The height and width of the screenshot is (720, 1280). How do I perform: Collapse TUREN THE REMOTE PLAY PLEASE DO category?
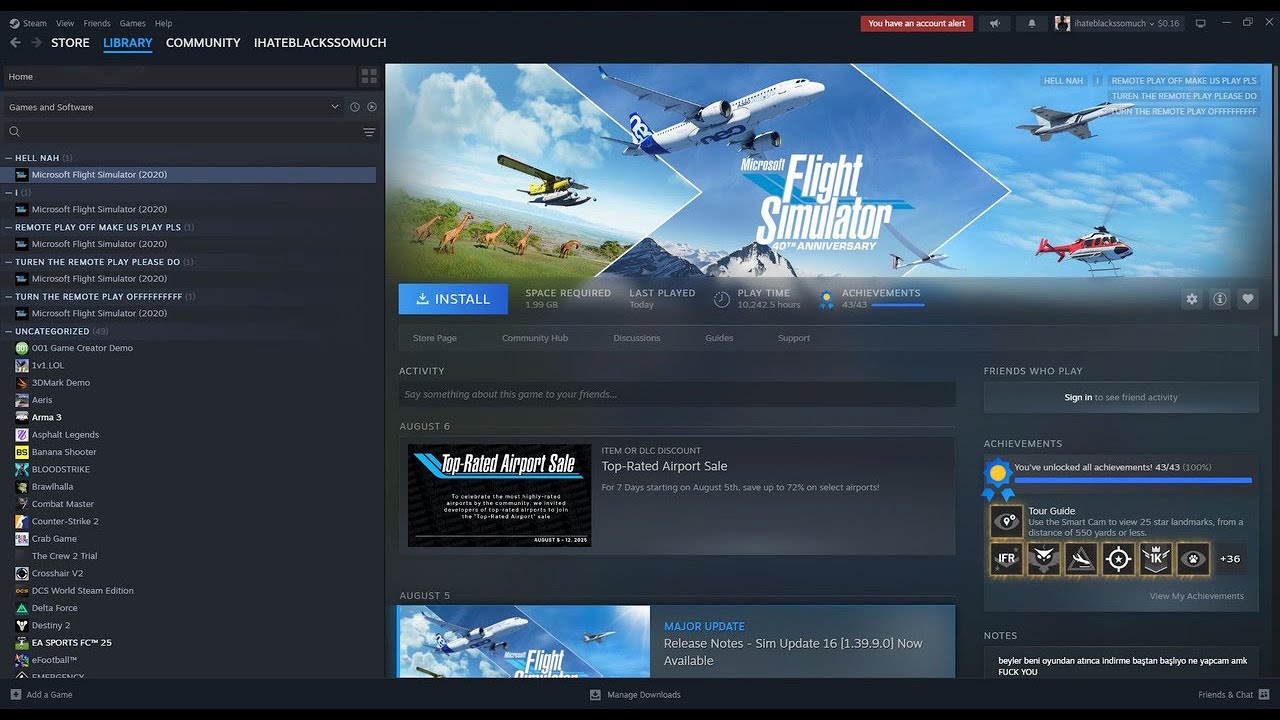point(9,262)
